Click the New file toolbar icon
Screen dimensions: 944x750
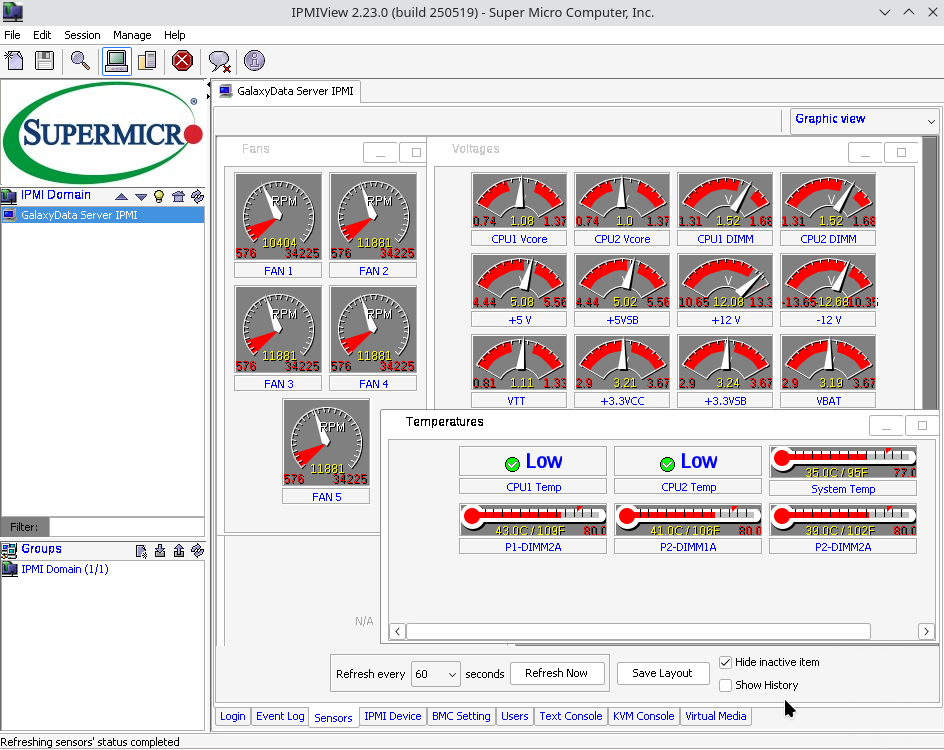pos(14,61)
